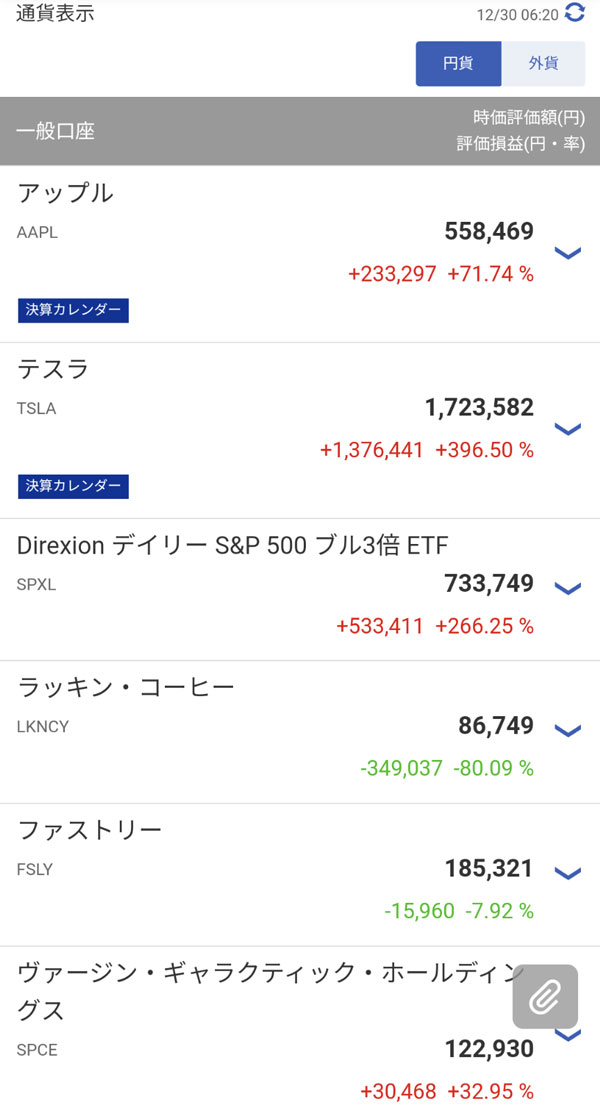Screen dimensions: 600x1106
Task: Expand the ファストリー FSLY row chevron
Action: coord(567,874)
